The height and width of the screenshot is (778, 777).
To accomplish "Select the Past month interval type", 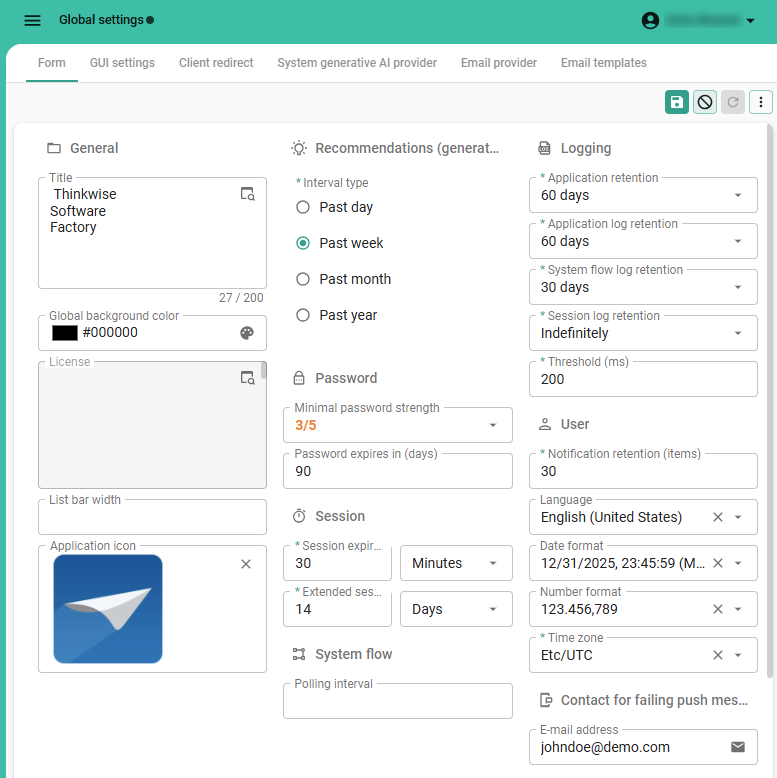I will [303, 279].
